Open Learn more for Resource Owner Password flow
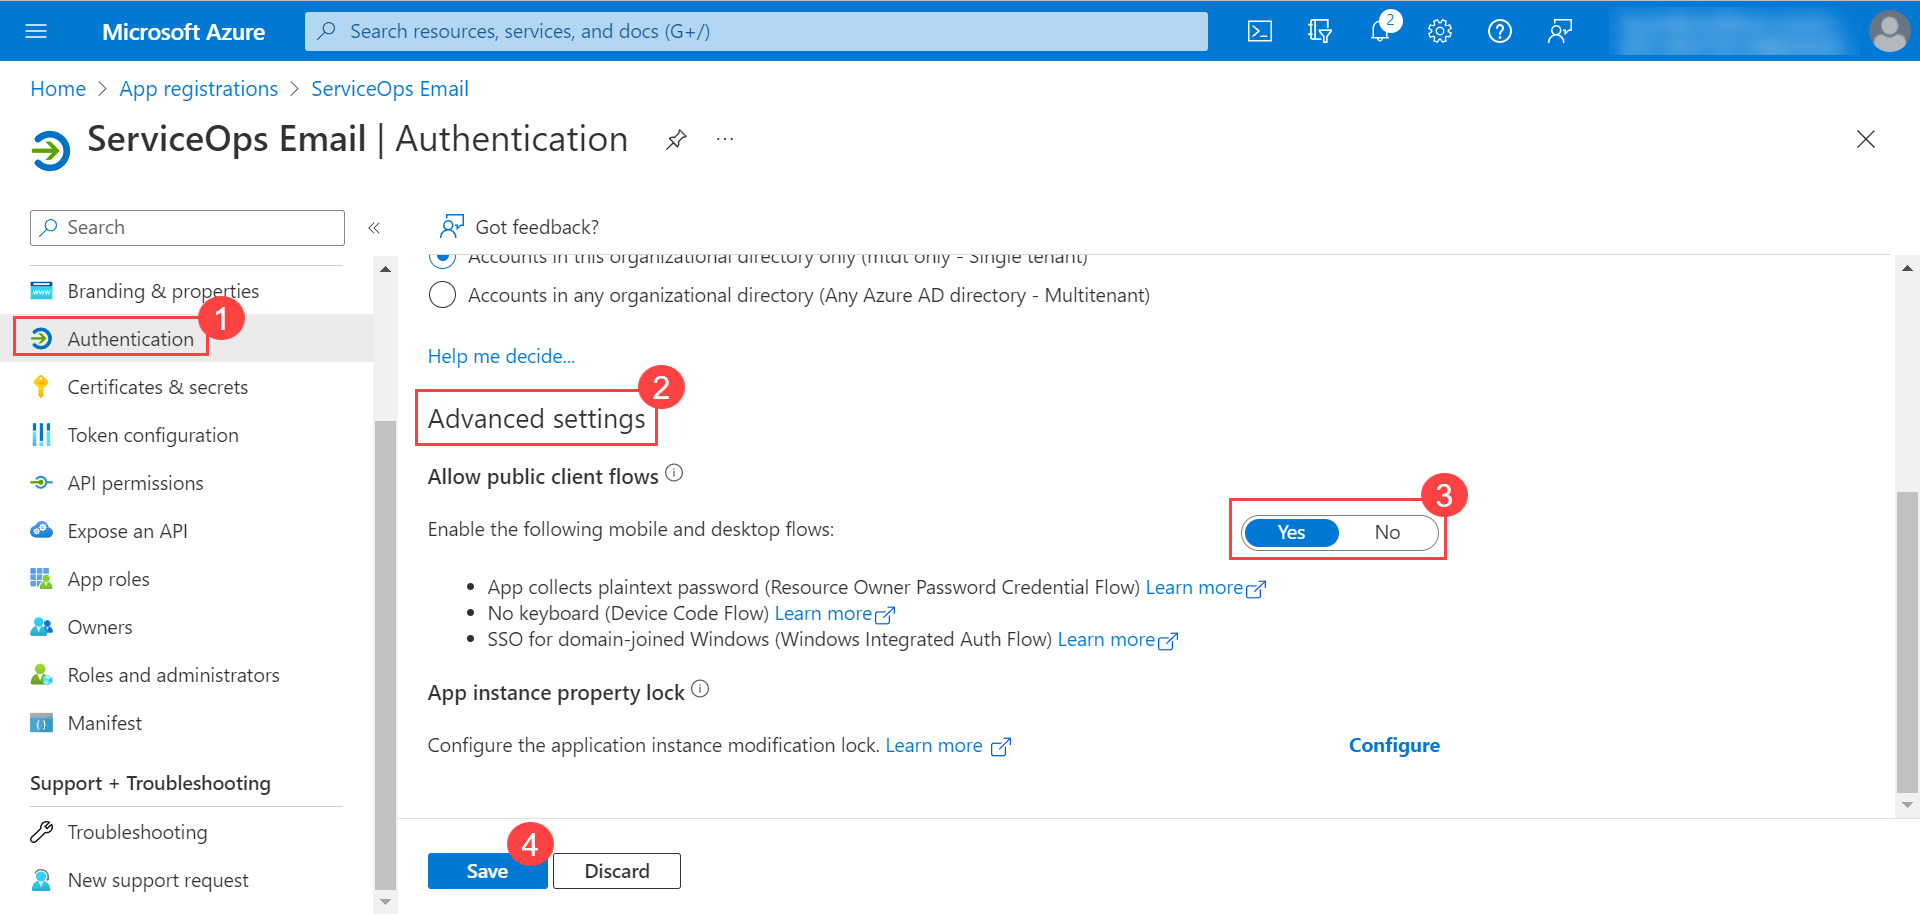This screenshot has width=1920, height=914. click(x=1205, y=588)
